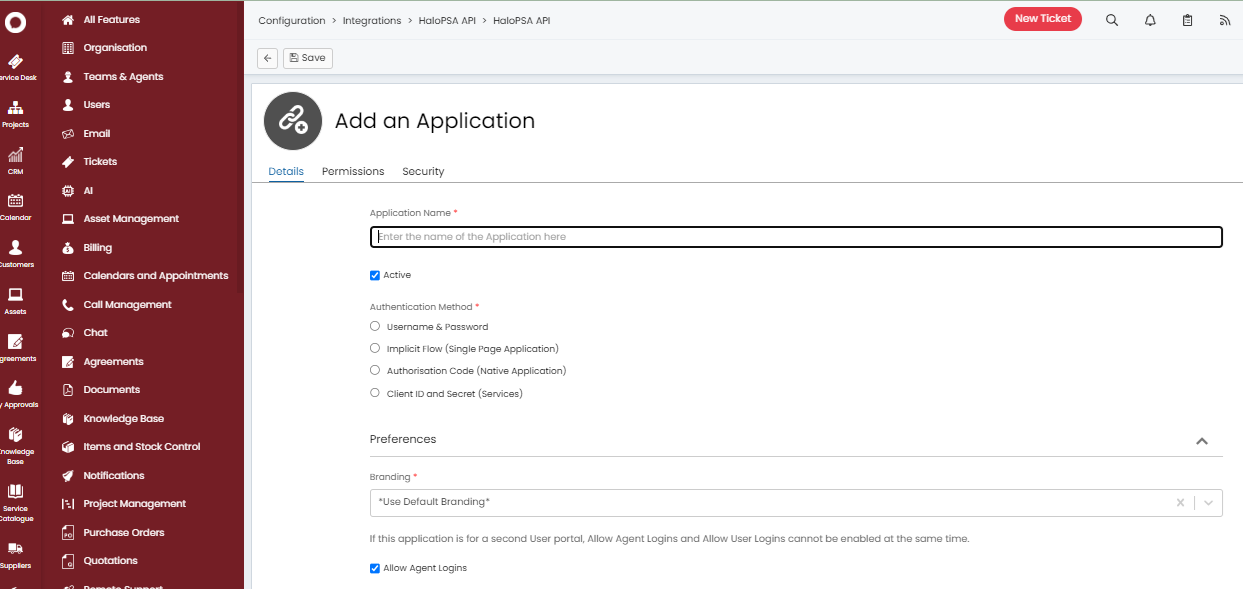Collapse the Preferences section chevron
1243x589 pixels.
coord(1202,440)
